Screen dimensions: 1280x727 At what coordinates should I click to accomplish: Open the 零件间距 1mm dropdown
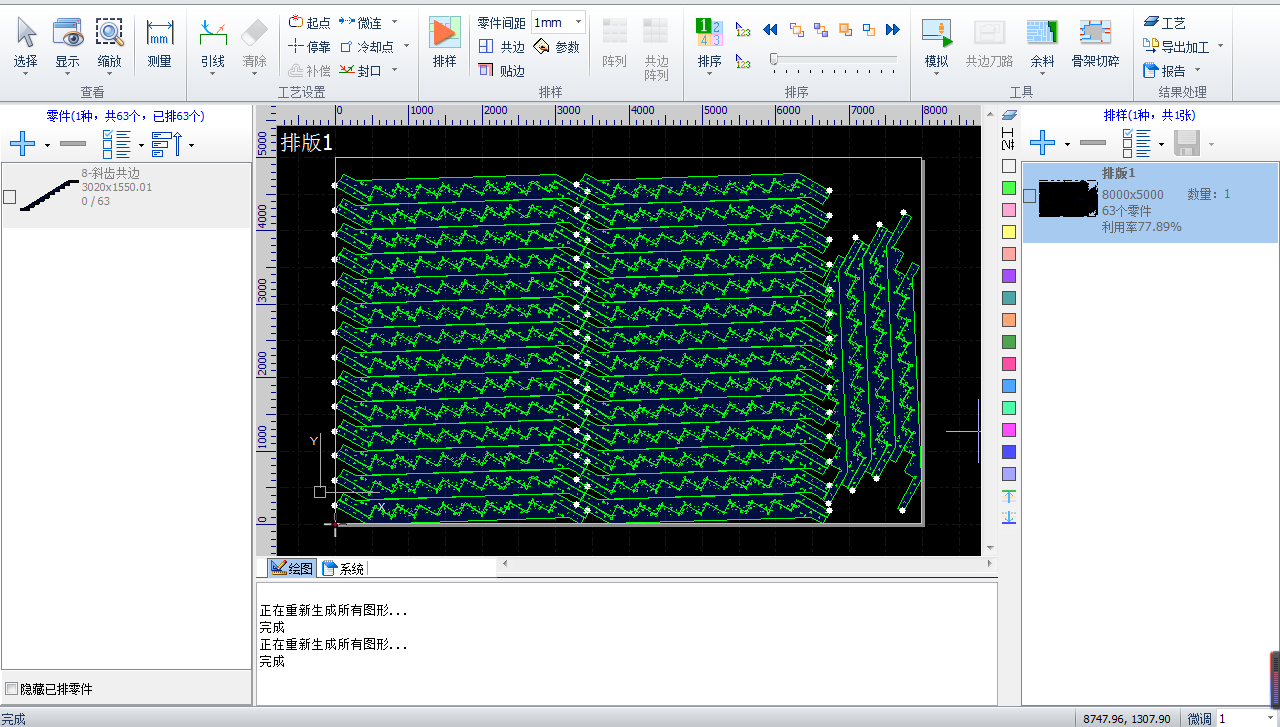click(x=578, y=22)
